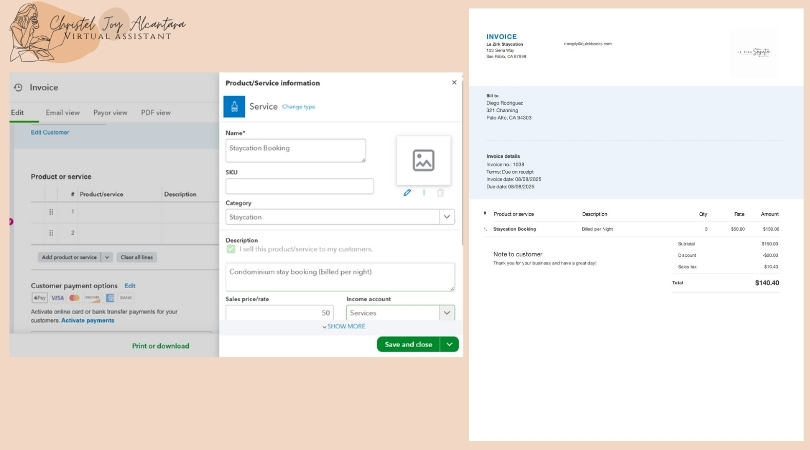Click the invoice history clock icon
The image size is (810, 450).
[18, 87]
